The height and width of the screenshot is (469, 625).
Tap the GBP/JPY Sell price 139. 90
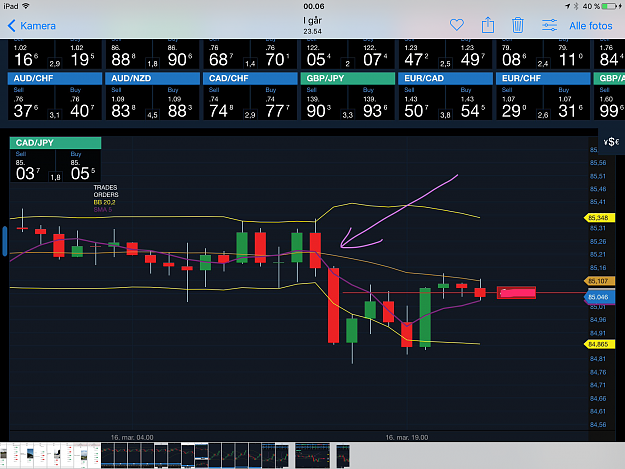(319, 107)
